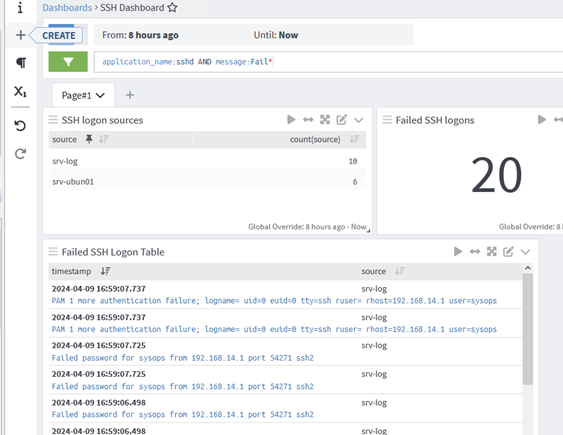
Task: Click the logon table vertical scrollbar thumb
Action: [x=527, y=329]
